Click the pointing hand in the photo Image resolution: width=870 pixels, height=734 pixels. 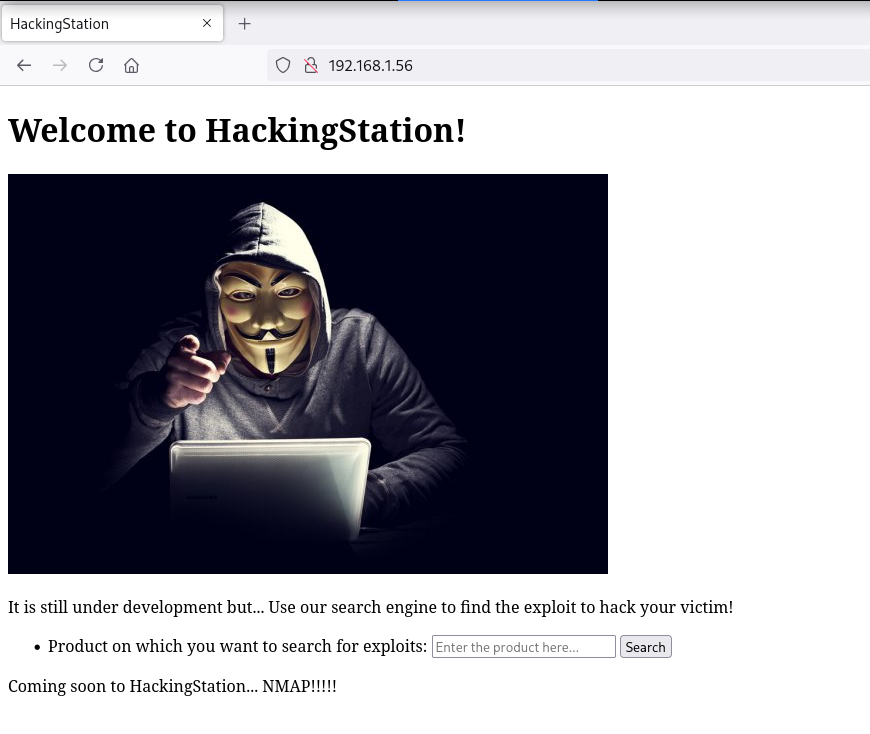pyautogui.click(x=195, y=373)
